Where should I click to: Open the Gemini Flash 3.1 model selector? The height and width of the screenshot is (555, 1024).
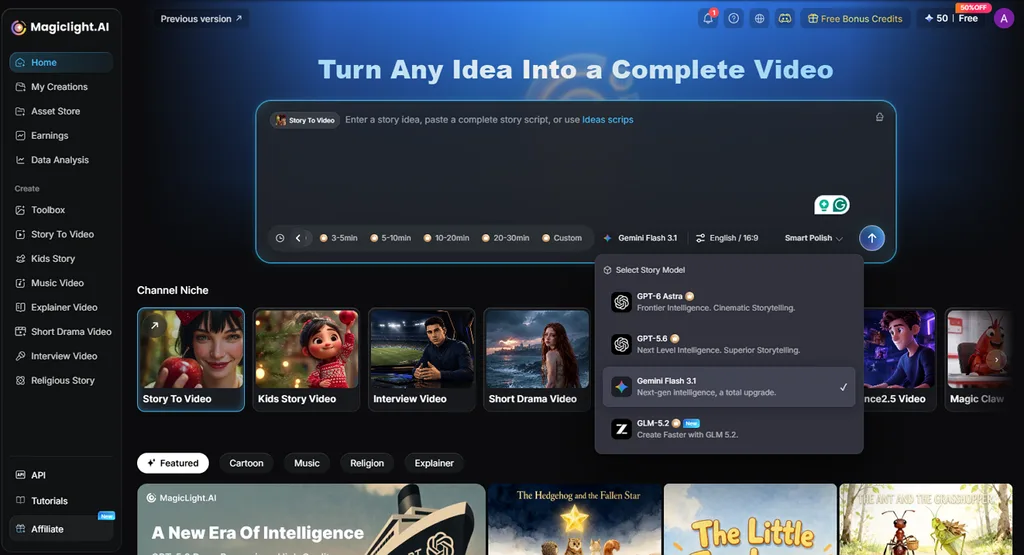click(x=640, y=238)
